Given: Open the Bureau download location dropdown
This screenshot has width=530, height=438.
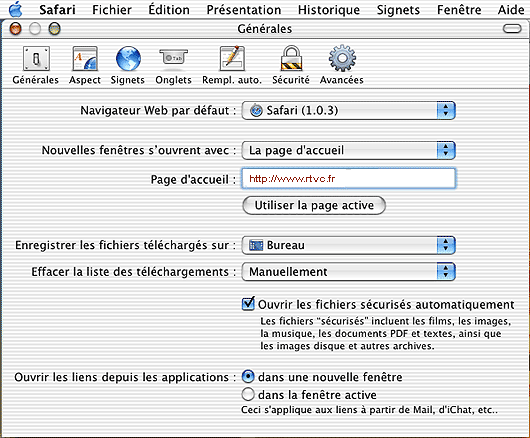Looking at the screenshot, I should click(349, 245).
